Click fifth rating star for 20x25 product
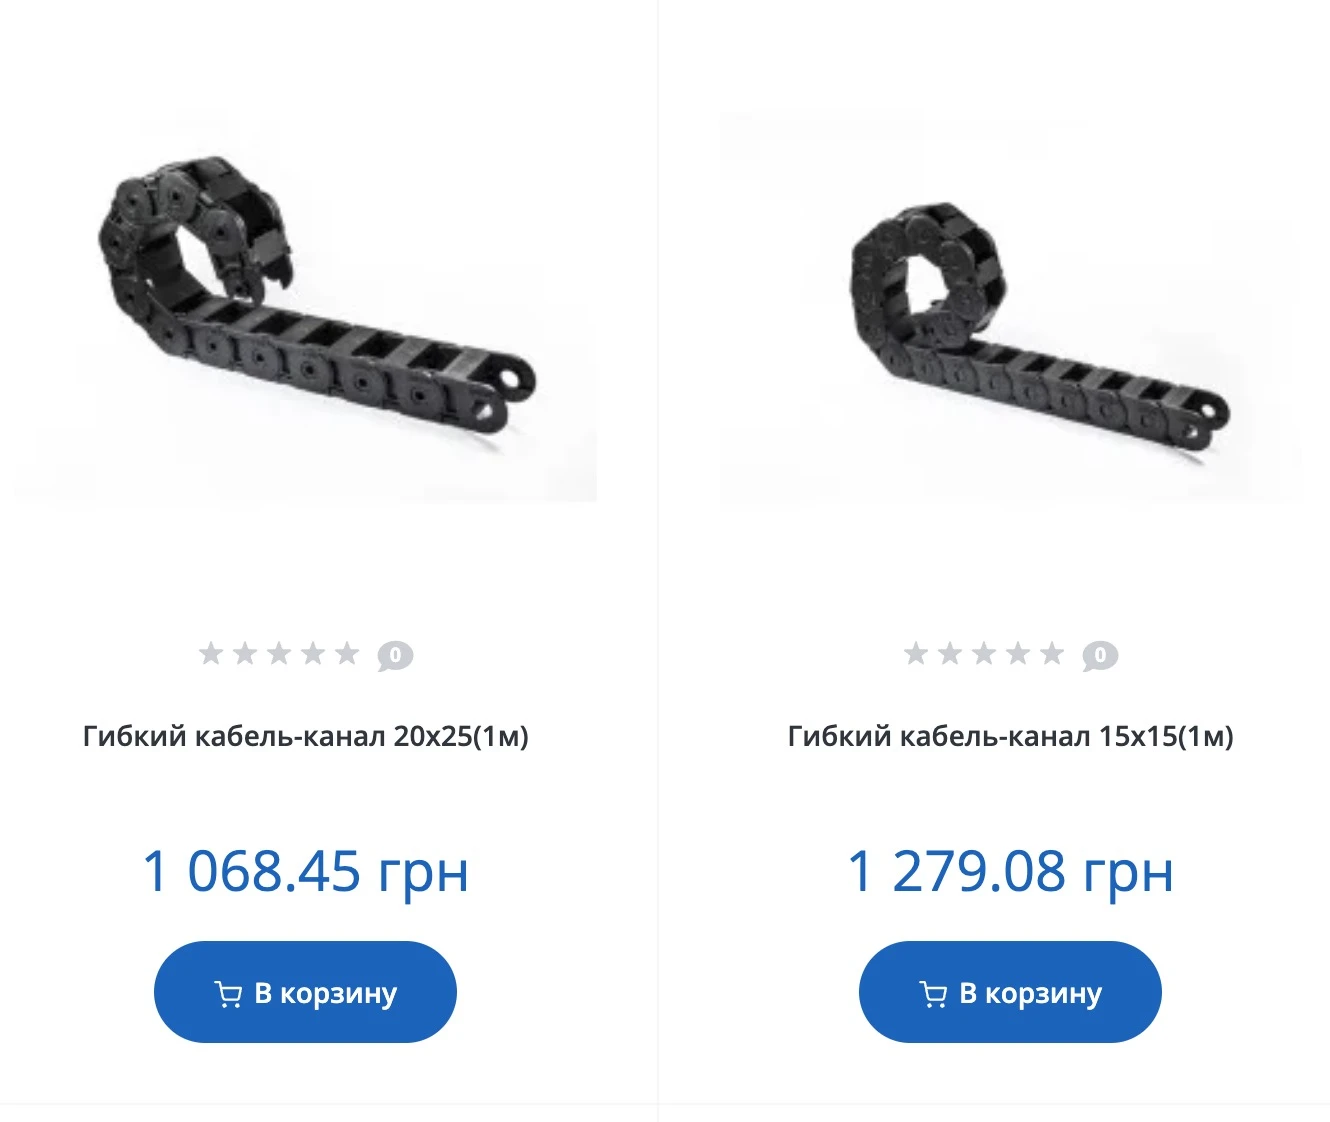Screen dimensions: 1330x1122 347,654
